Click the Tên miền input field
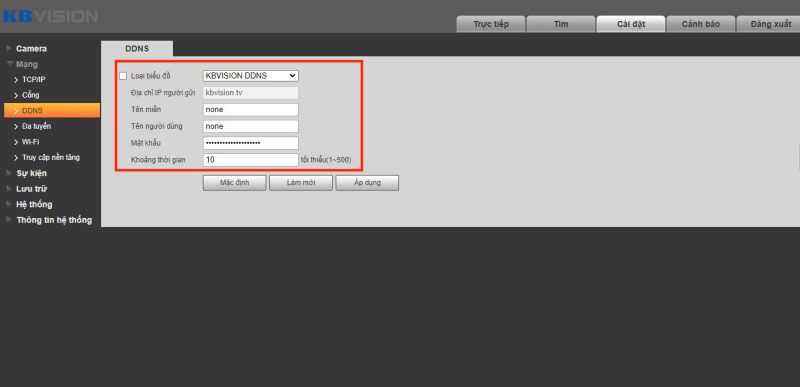 point(251,110)
